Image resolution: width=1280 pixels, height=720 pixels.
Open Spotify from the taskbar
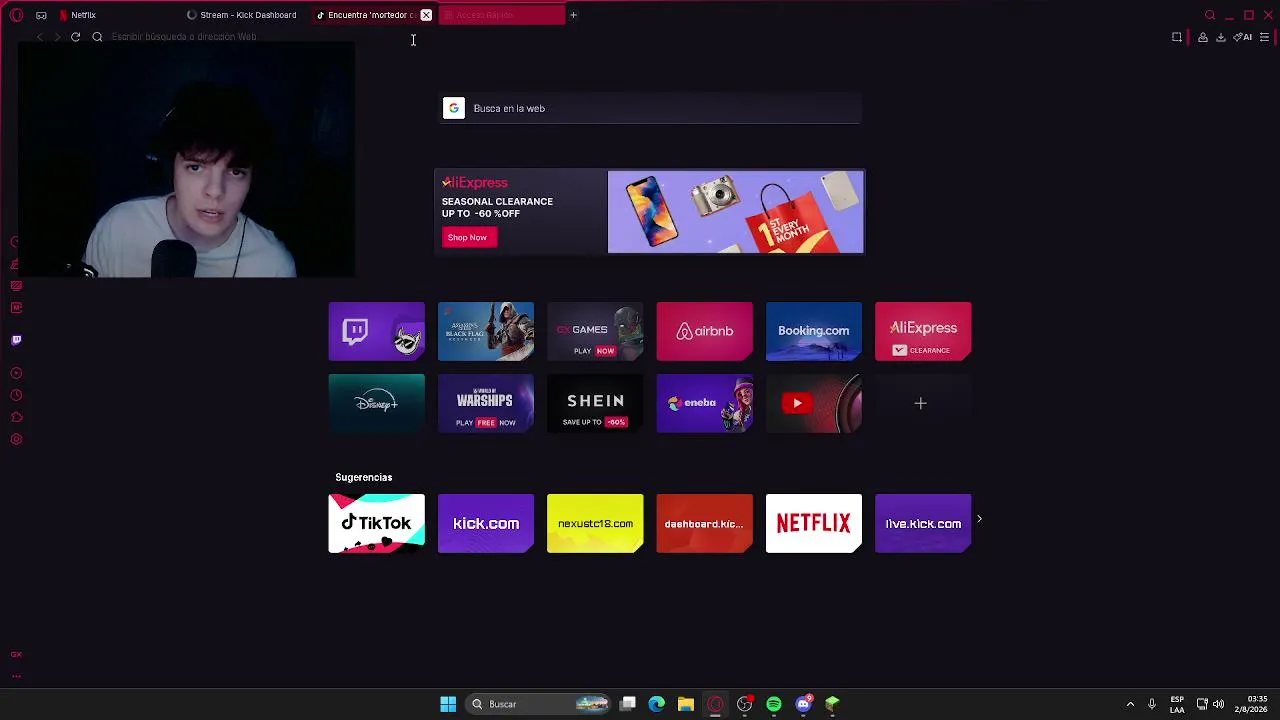[x=774, y=704]
